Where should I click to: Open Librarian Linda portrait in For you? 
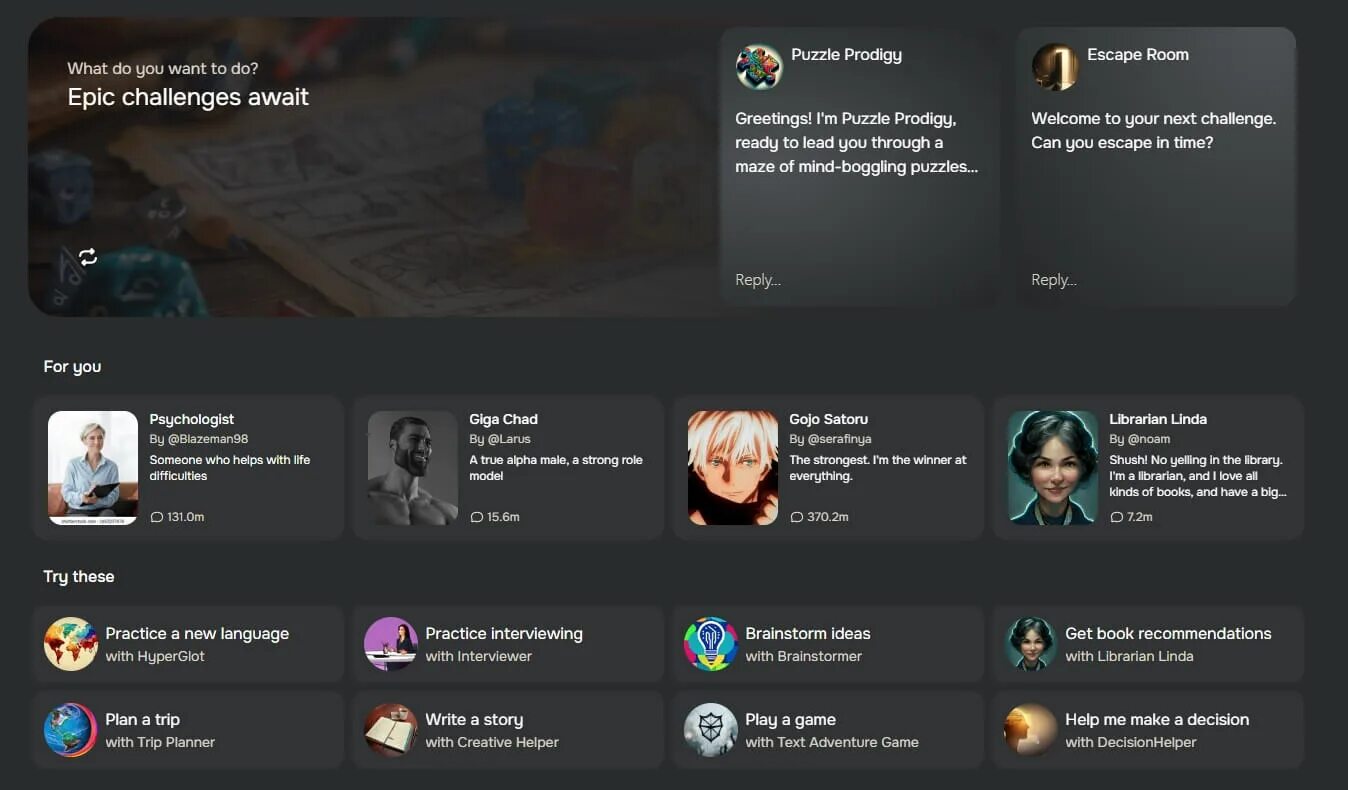1053,468
